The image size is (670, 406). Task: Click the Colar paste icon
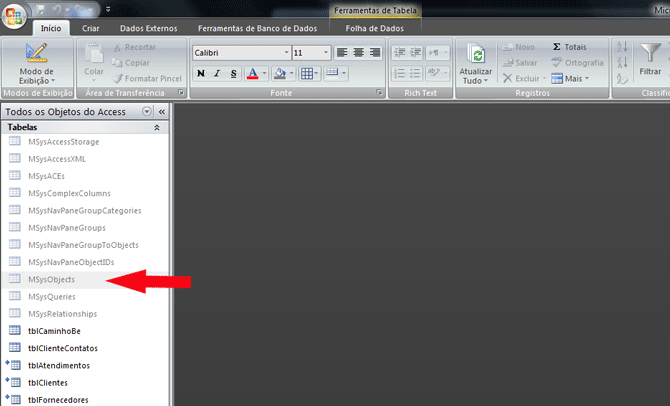point(94,54)
